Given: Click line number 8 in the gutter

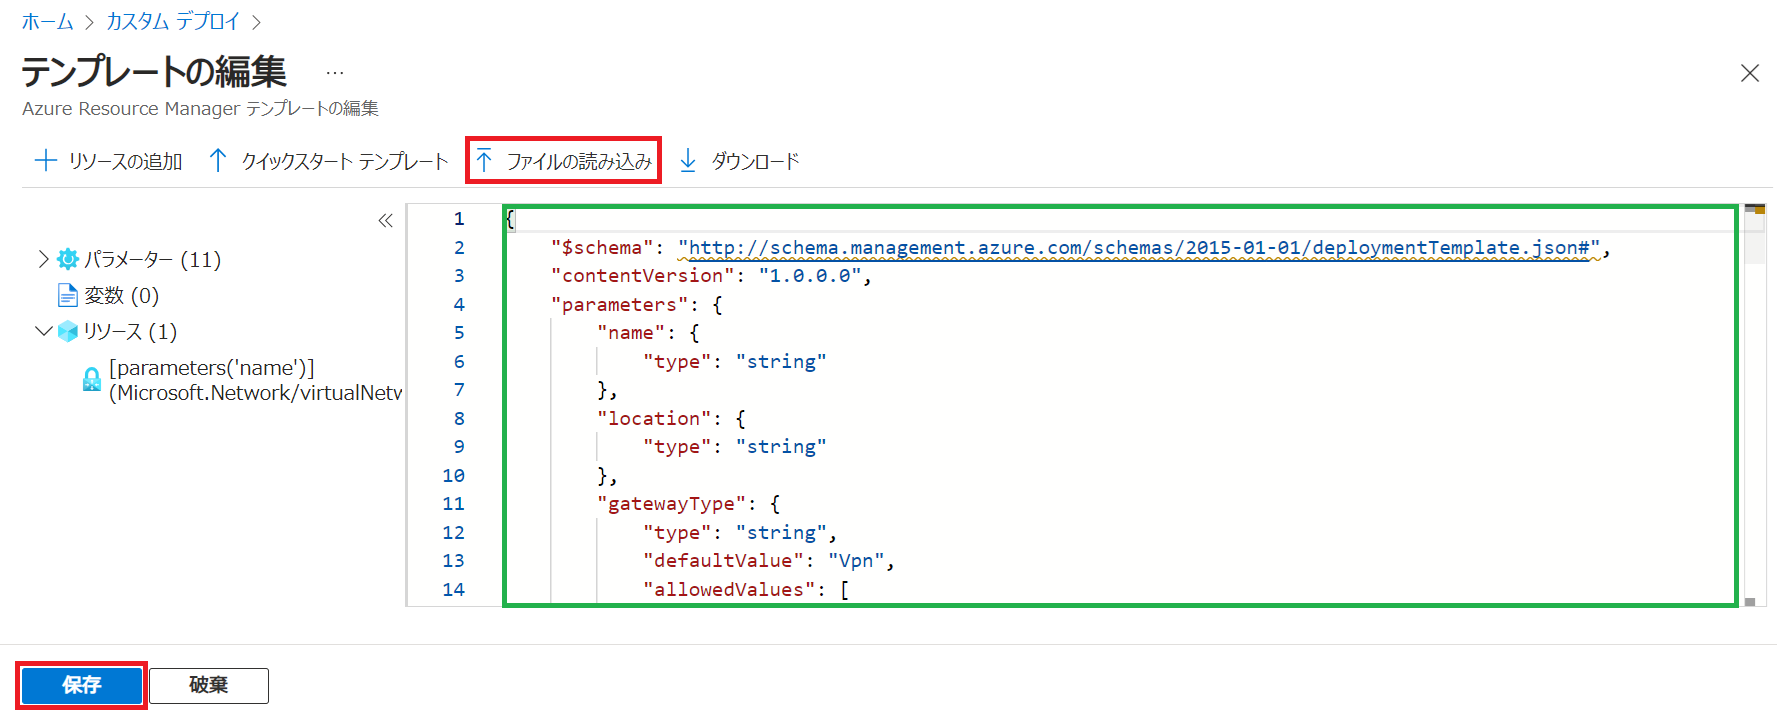Looking at the screenshot, I should 459,418.
